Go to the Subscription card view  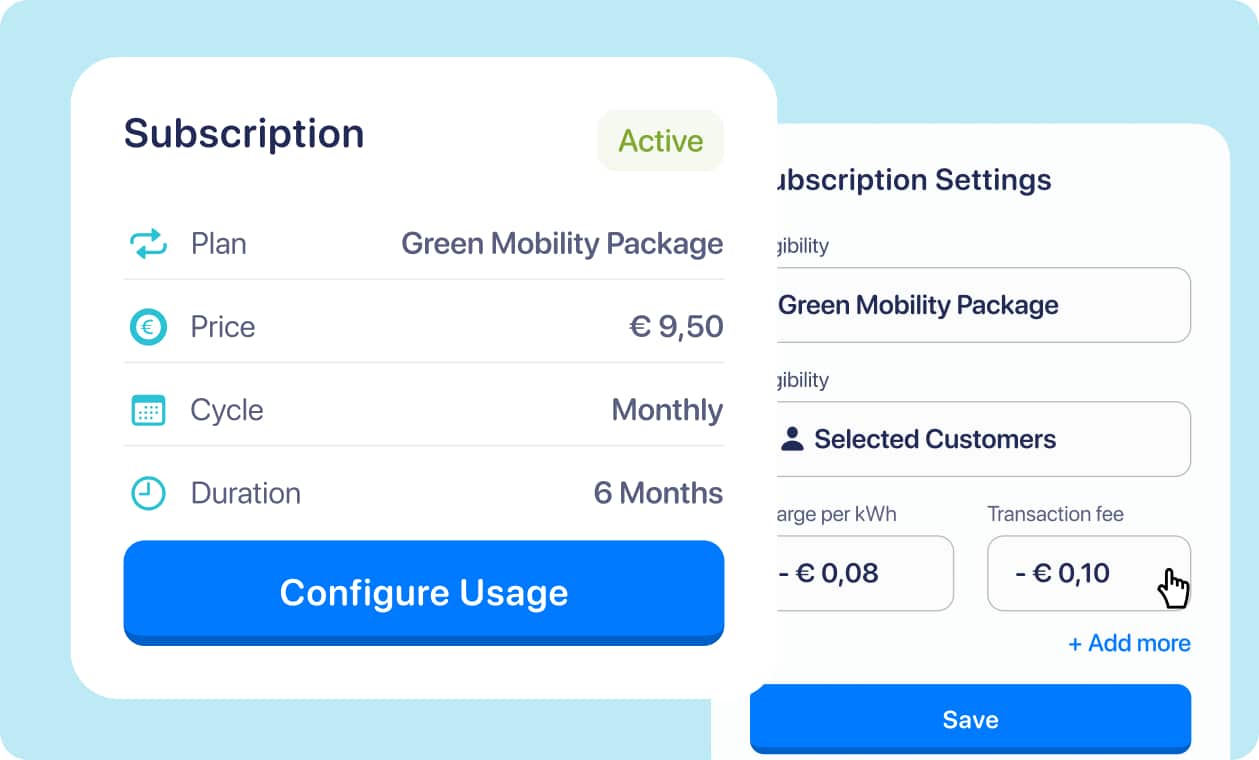coord(243,133)
